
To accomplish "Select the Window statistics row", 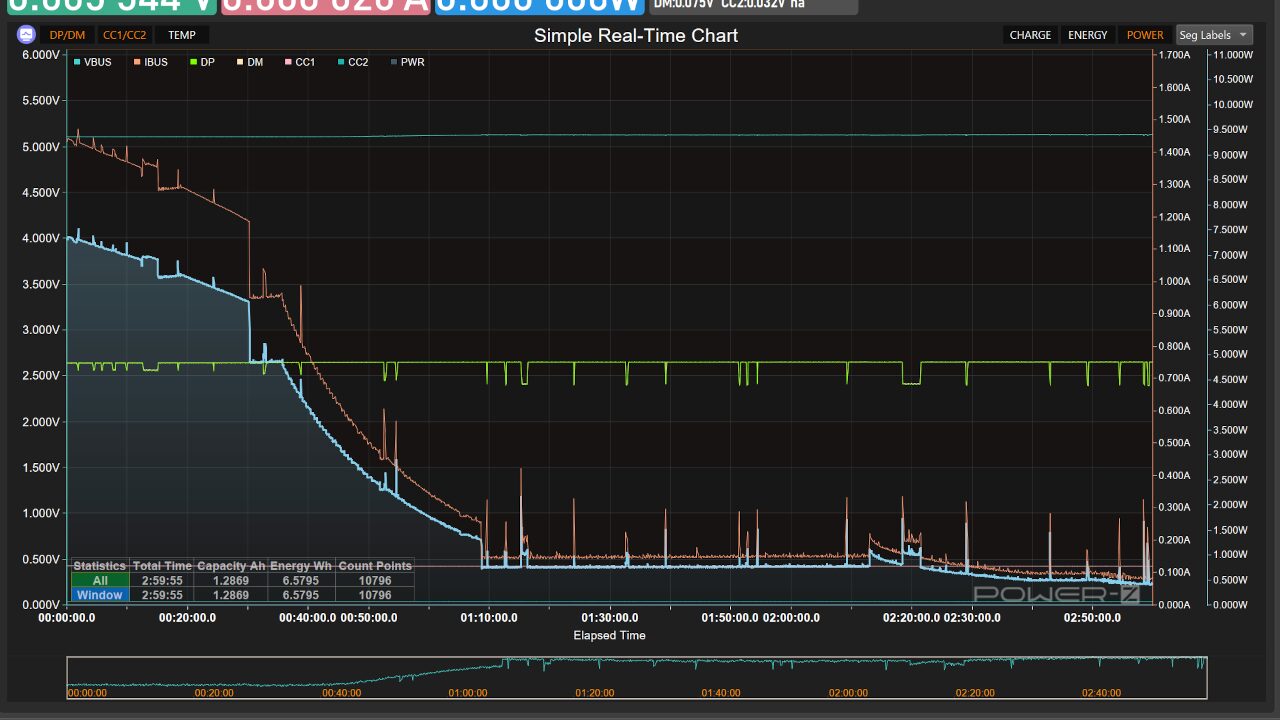I will point(242,595).
